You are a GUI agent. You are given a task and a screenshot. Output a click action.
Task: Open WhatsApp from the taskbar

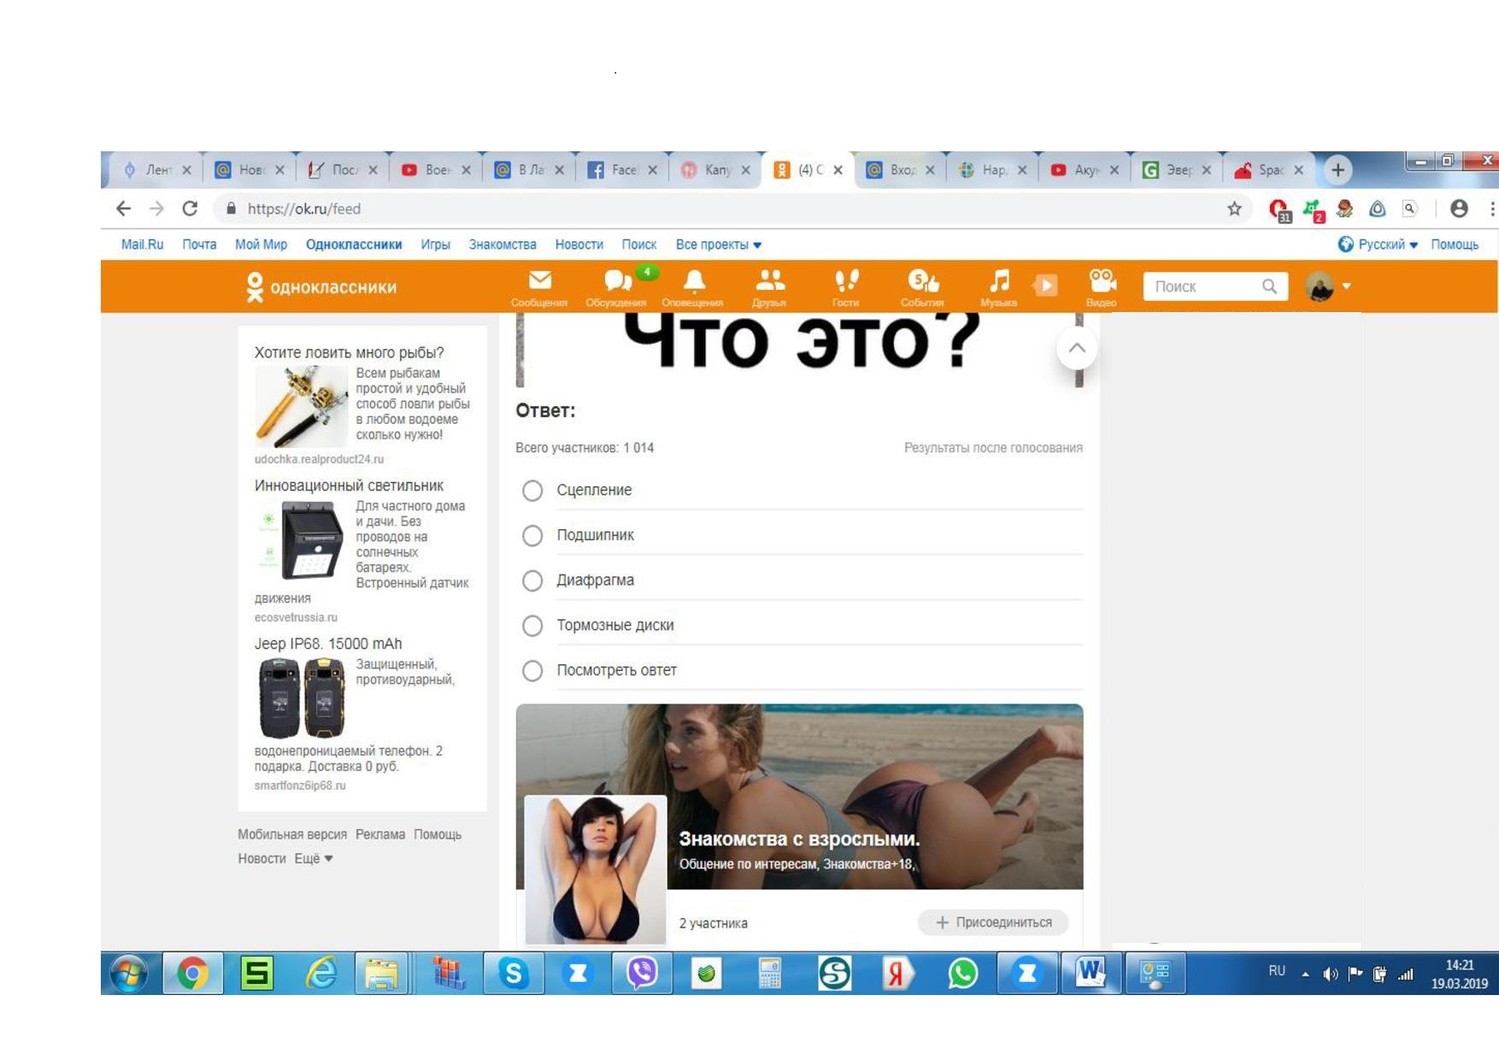click(963, 973)
